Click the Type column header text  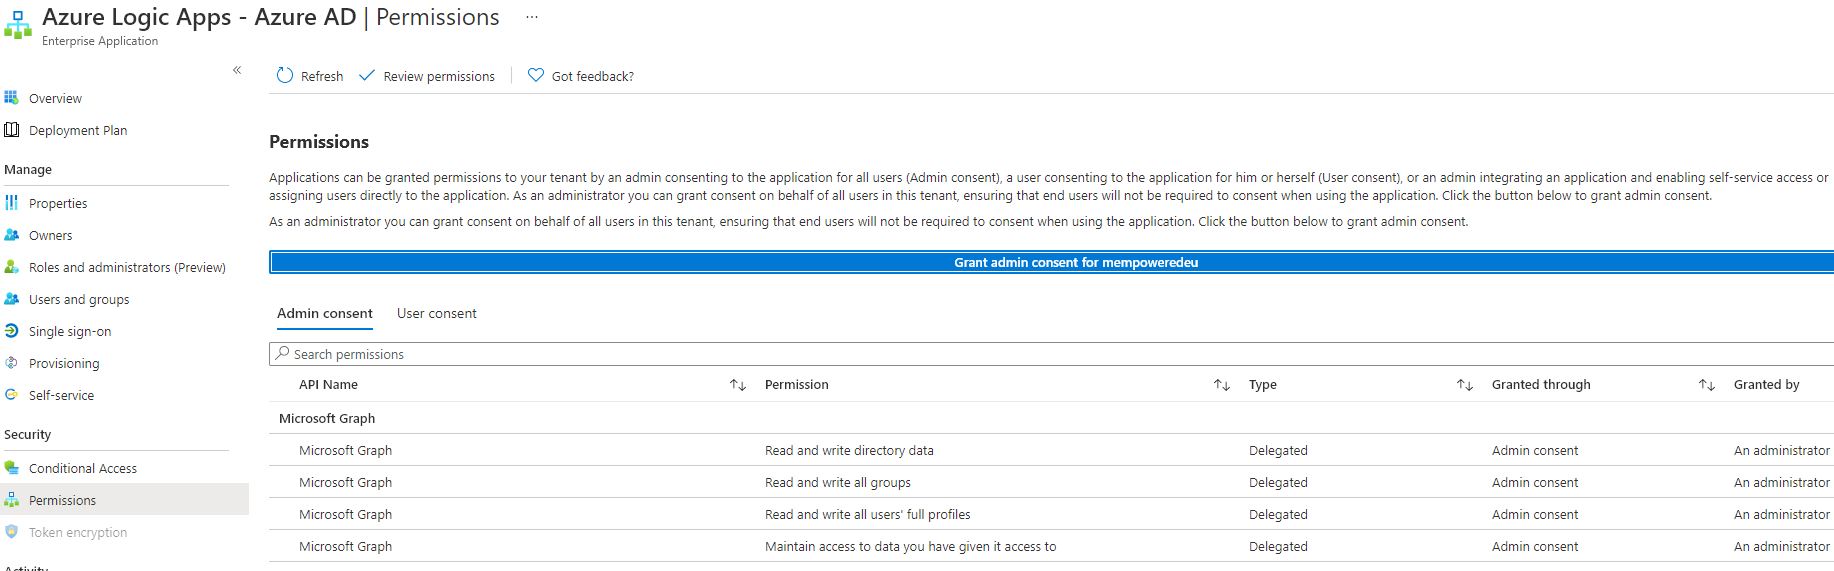coord(1263,384)
